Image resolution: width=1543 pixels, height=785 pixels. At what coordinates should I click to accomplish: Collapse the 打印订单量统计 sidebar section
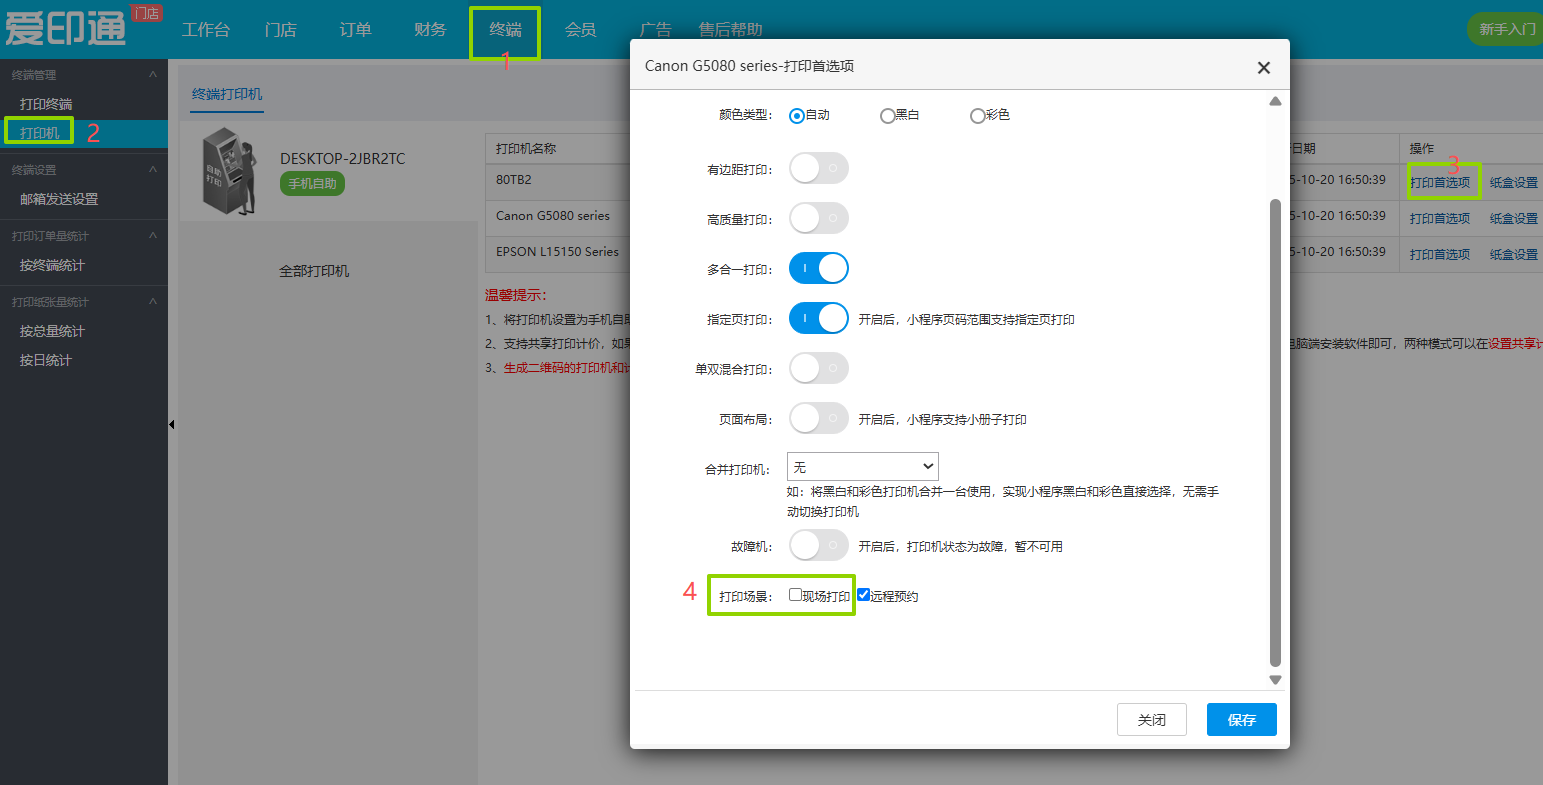click(153, 236)
